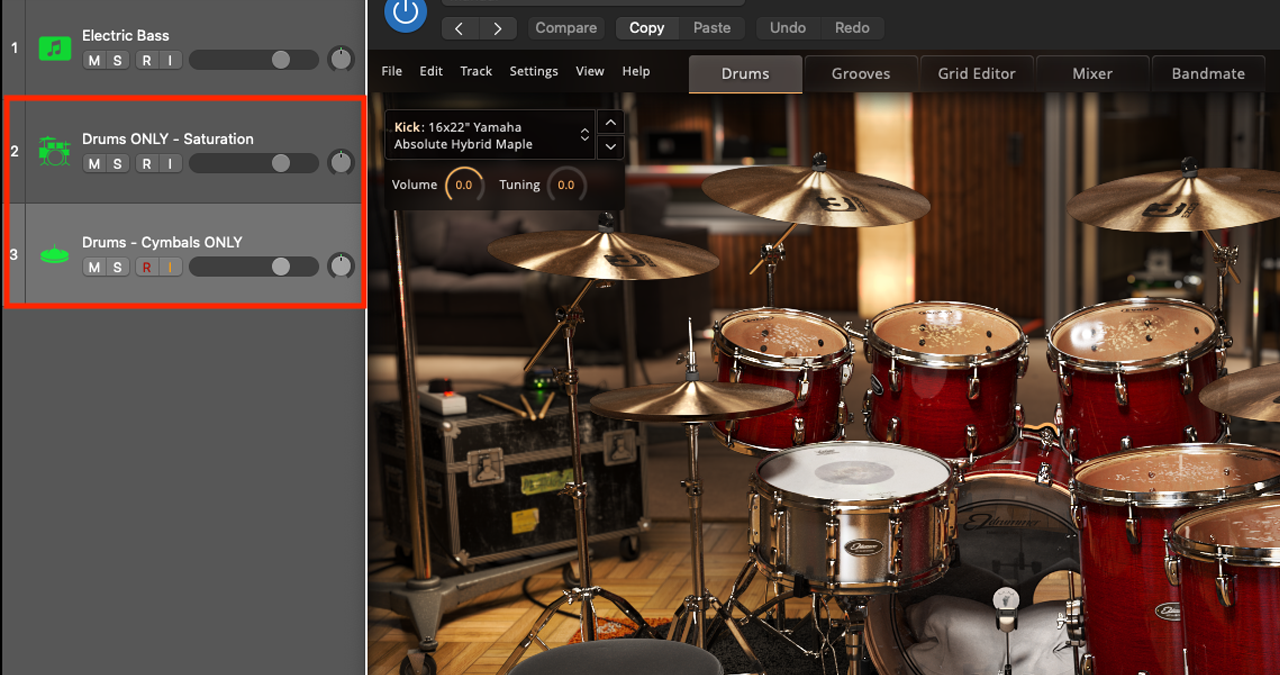The image size is (1280, 675).
Task: Click the down chevron beside Kick selector
Action: 610,147
